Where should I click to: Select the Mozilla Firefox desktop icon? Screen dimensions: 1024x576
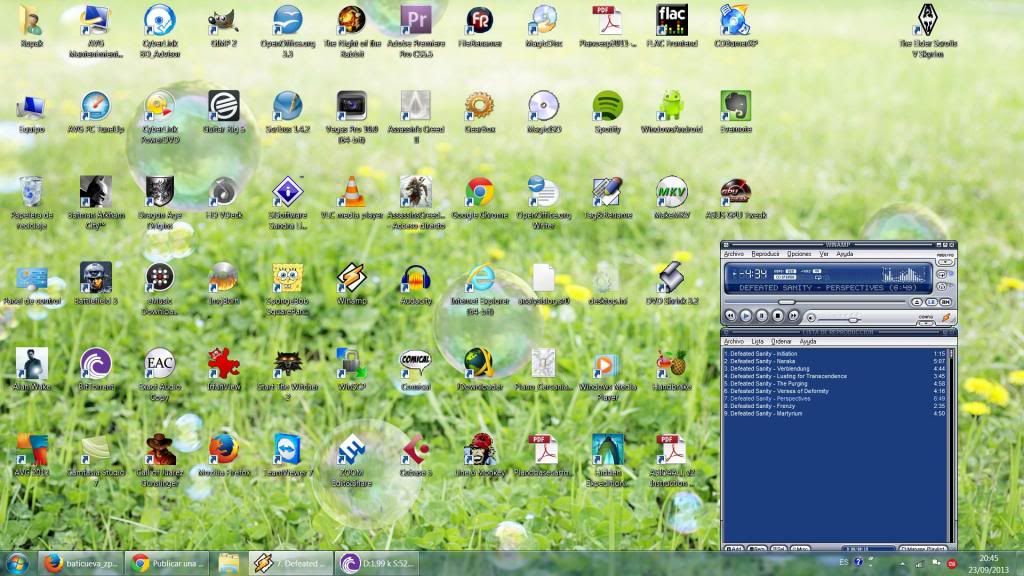click(x=223, y=455)
